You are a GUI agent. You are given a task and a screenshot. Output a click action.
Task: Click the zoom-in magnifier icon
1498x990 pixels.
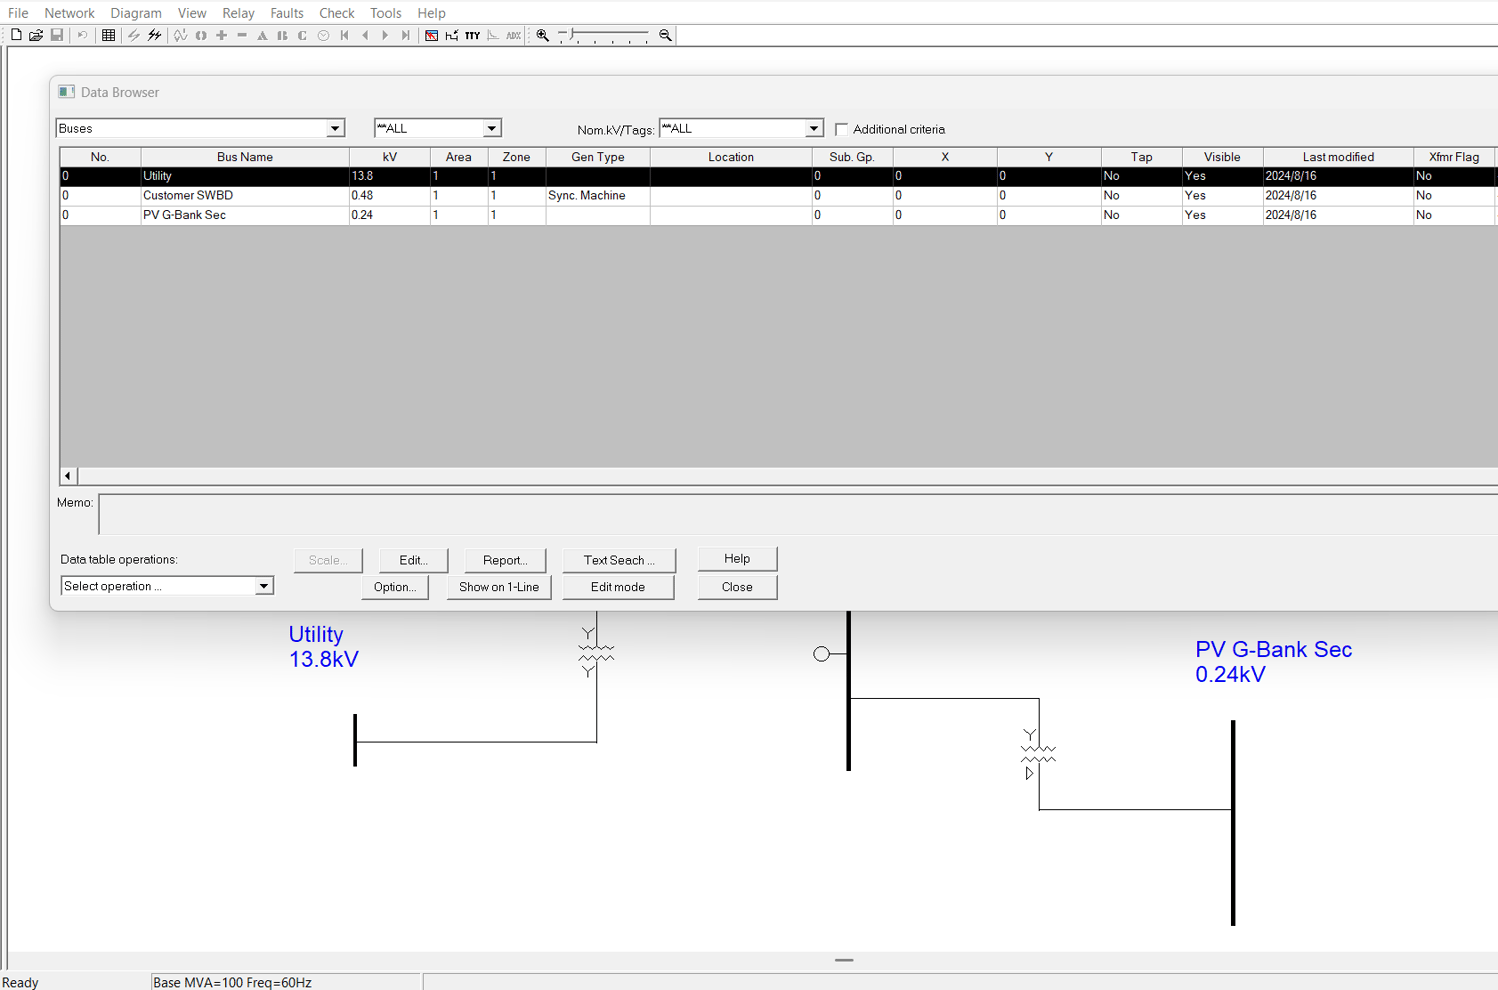click(x=541, y=35)
